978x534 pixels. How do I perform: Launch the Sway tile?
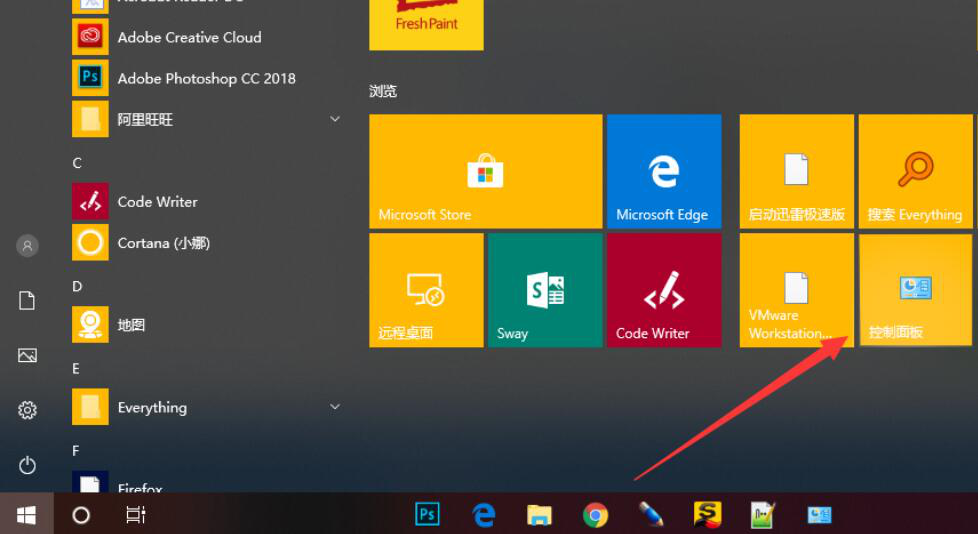545,290
